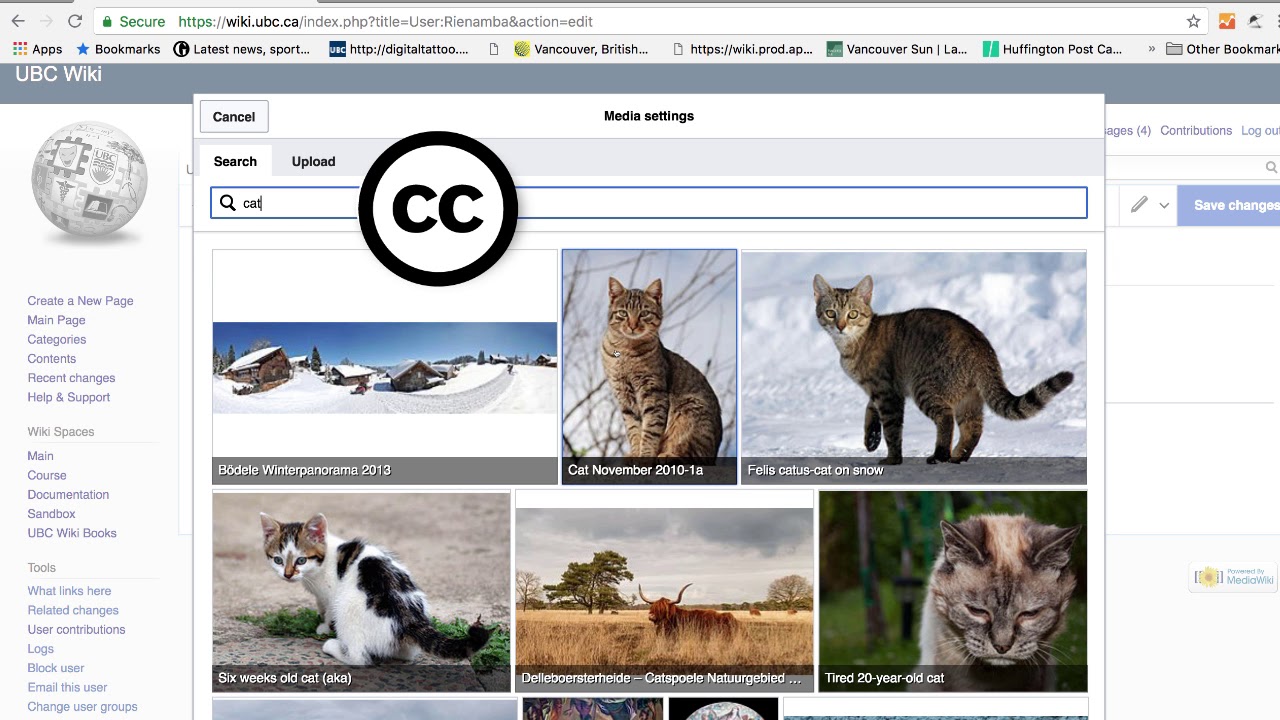Open 'Related changes' tool link
1280x720 pixels.
pyautogui.click(x=73, y=611)
